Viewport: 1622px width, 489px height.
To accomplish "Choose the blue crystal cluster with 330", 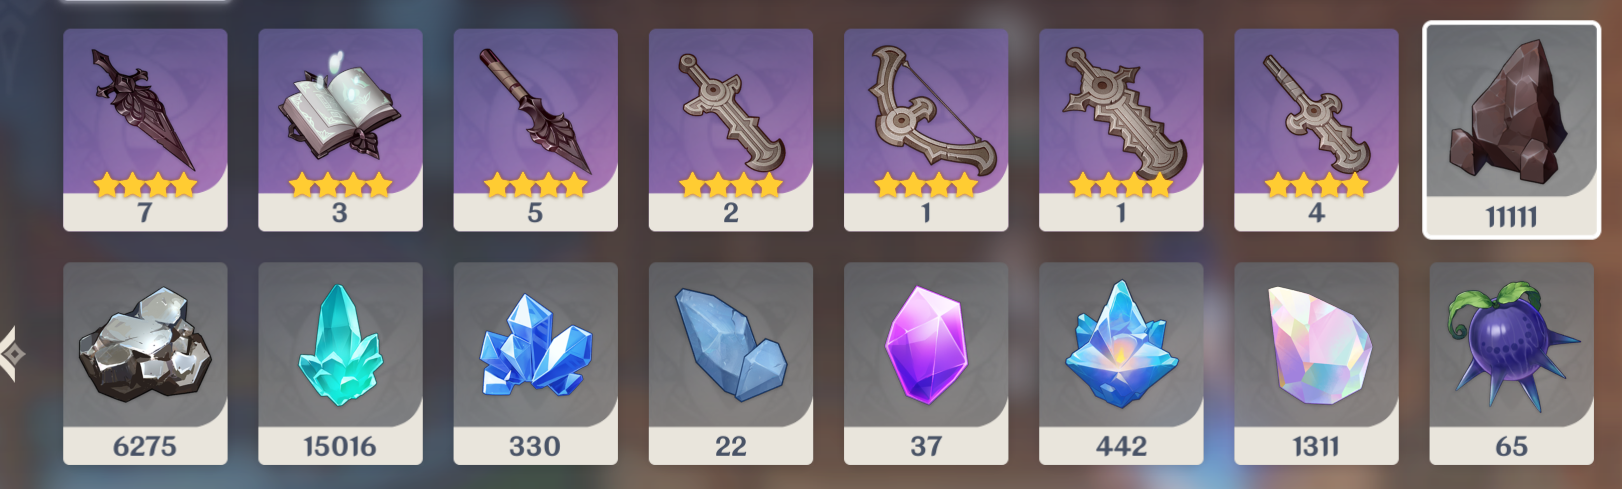I will [x=535, y=364].
